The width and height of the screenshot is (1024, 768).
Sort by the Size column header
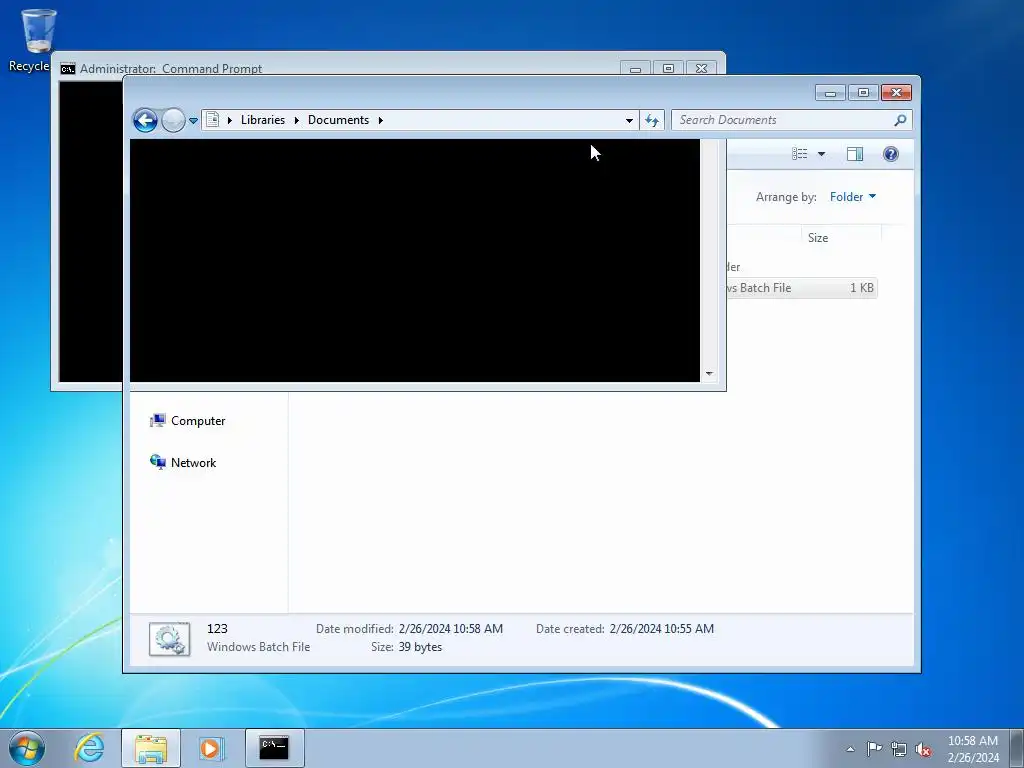tap(840, 238)
